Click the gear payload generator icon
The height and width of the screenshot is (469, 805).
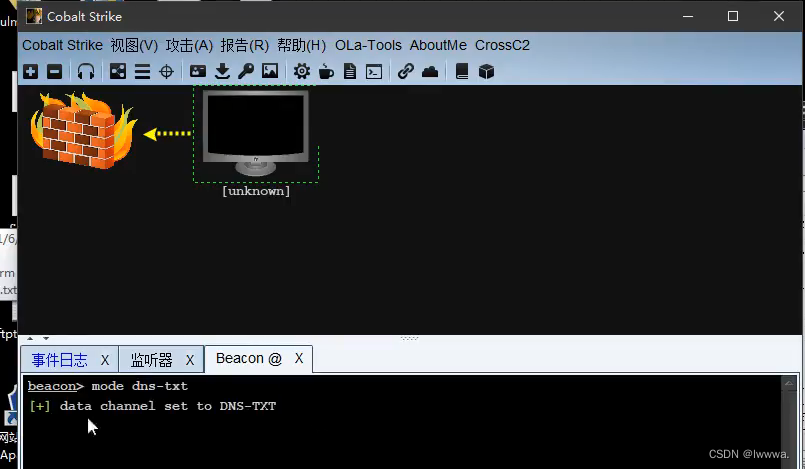coord(302,71)
